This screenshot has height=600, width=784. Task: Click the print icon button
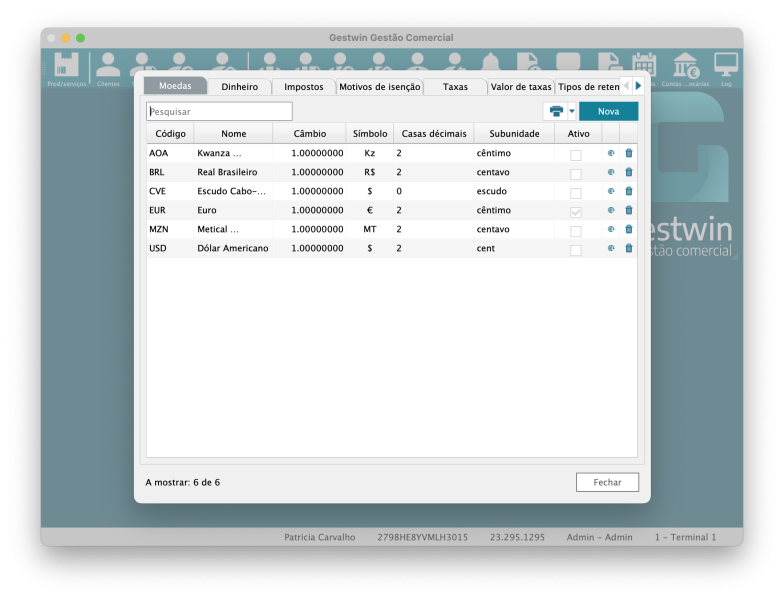[556, 111]
